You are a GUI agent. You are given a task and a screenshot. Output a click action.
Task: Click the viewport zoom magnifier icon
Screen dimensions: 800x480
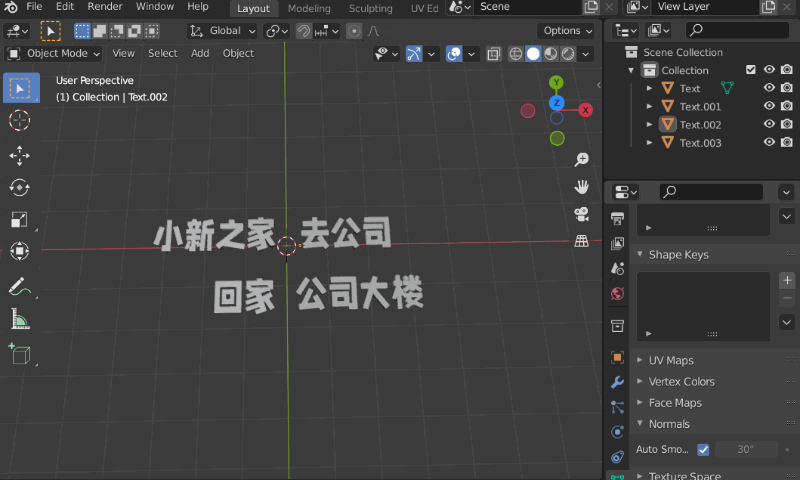[x=581, y=160]
